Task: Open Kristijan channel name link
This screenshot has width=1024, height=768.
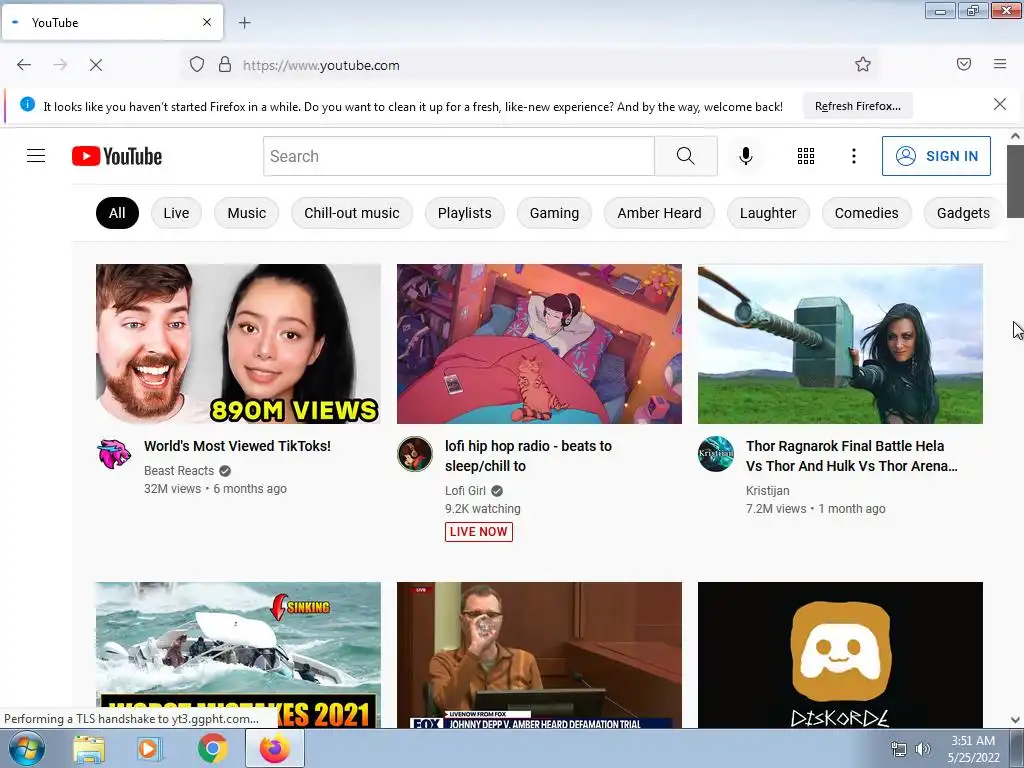Action: [x=767, y=490]
